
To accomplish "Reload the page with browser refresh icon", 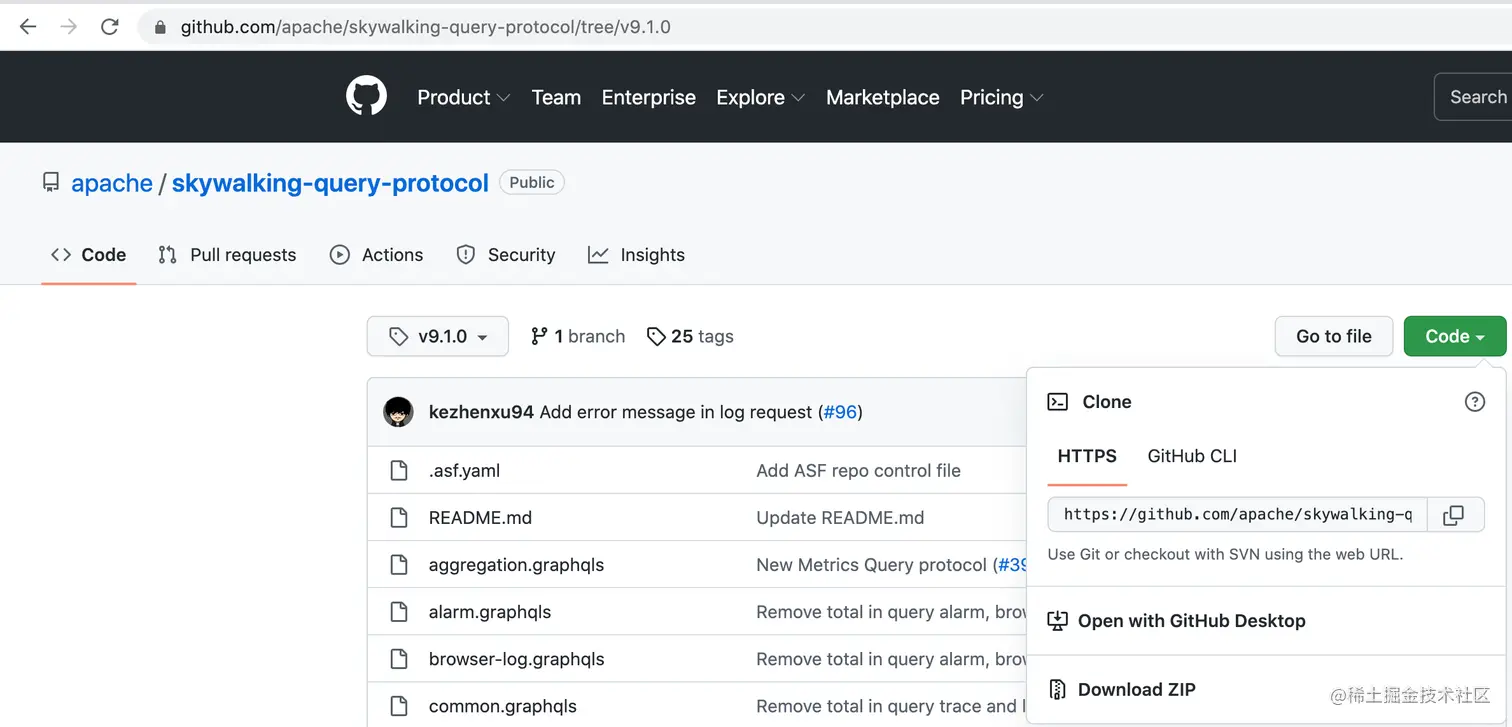I will coord(110,27).
